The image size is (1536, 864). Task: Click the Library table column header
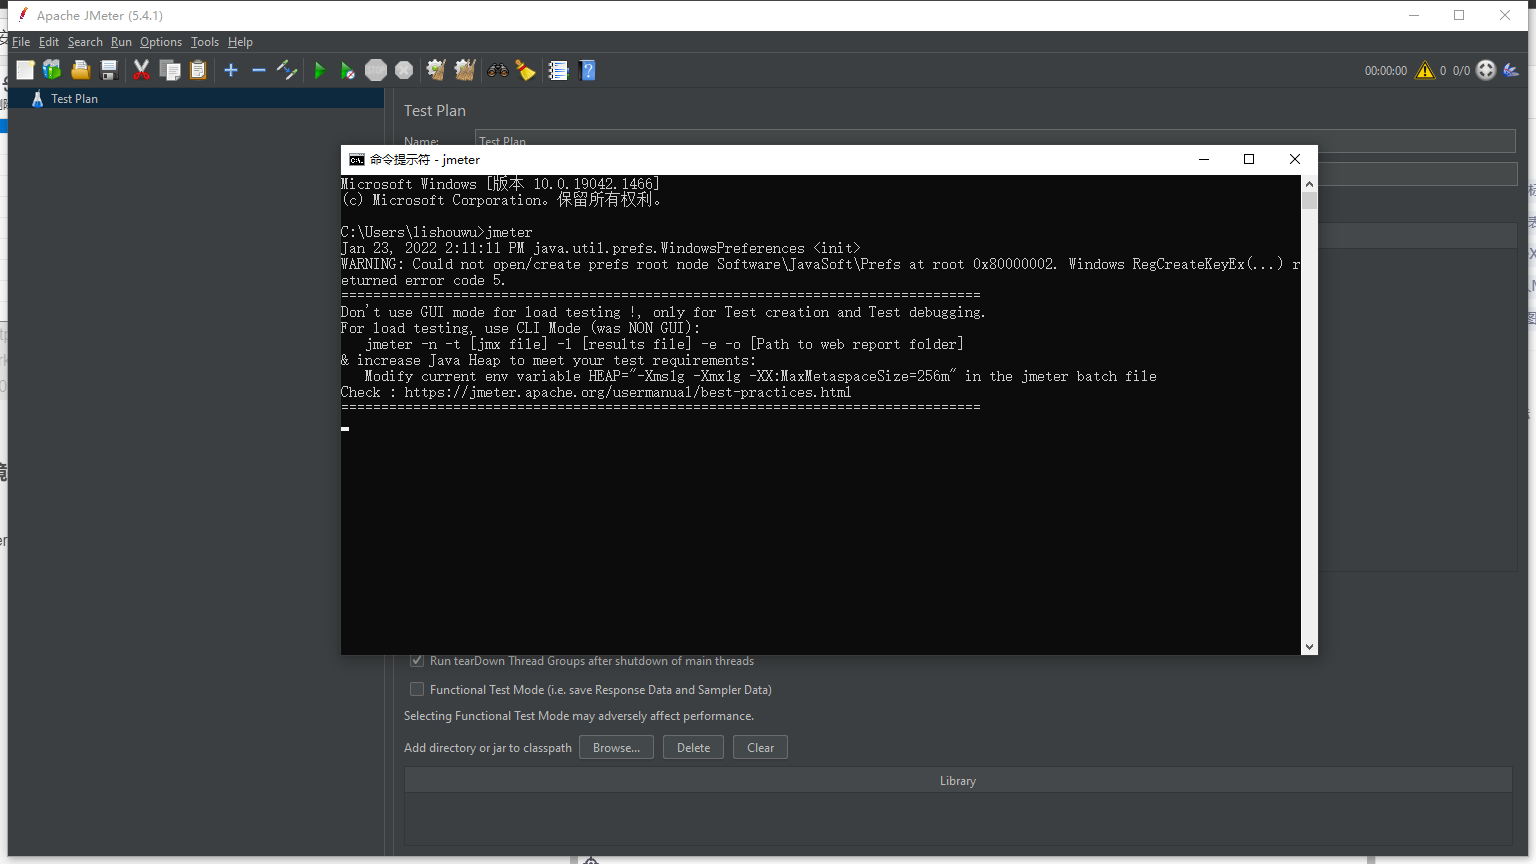[958, 781]
